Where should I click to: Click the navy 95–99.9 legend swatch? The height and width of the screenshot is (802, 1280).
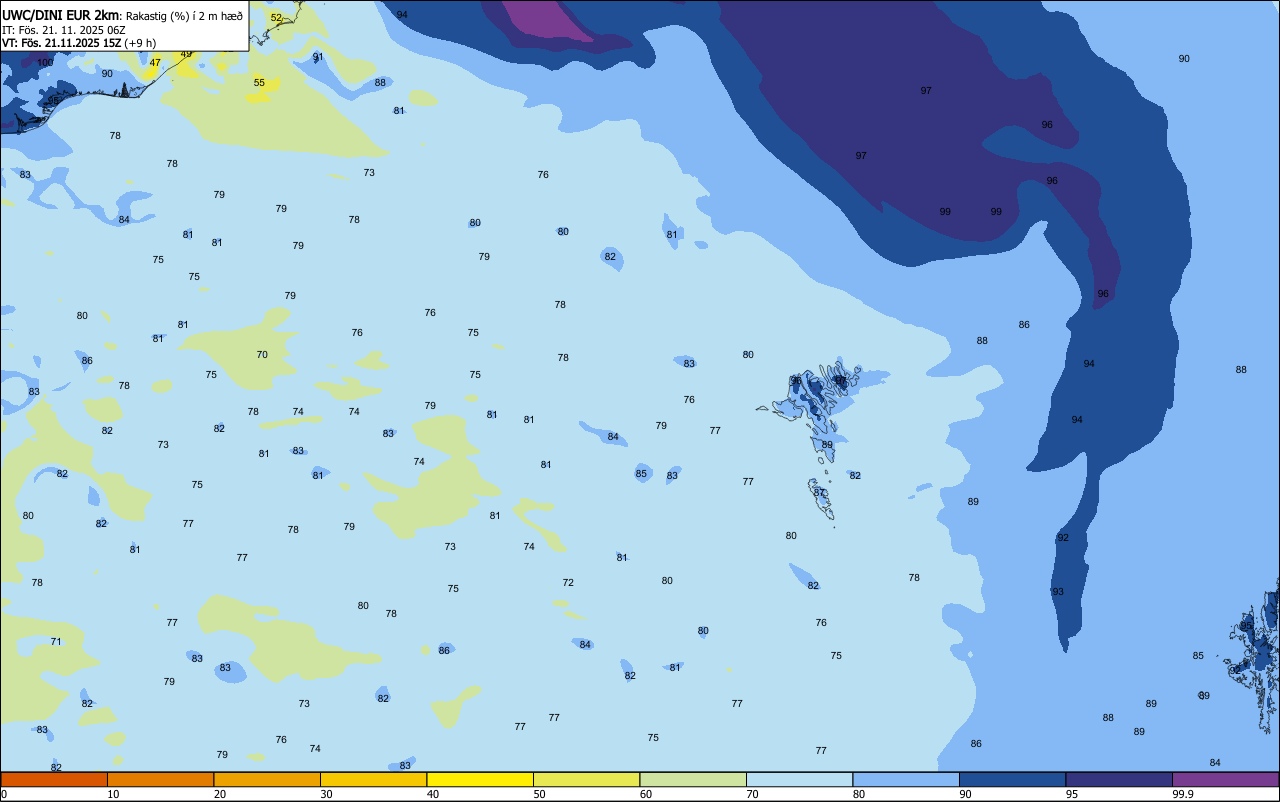pyautogui.click(x=1119, y=779)
